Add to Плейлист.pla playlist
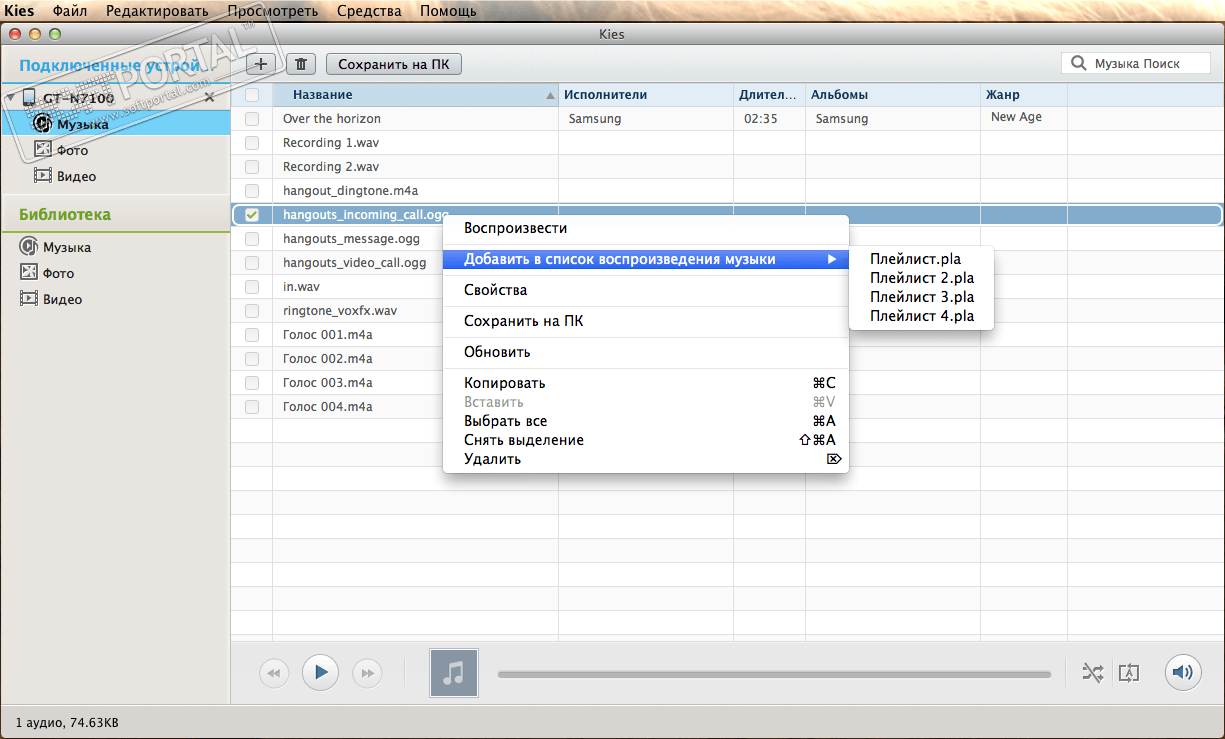Screen dimensions: 1225x739 click(921, 259)
